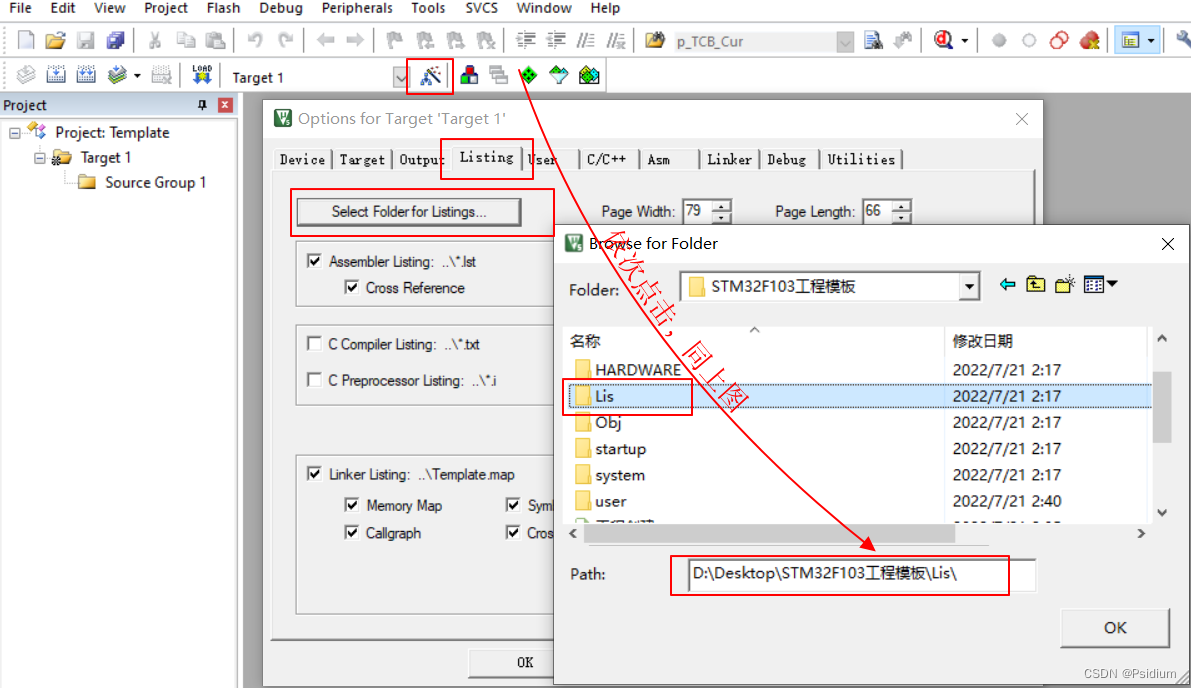The width and height of the screenshot is (1191, 688).
Task: Click the back arrow in Browse for Folder
Action: coord(1007,285)
